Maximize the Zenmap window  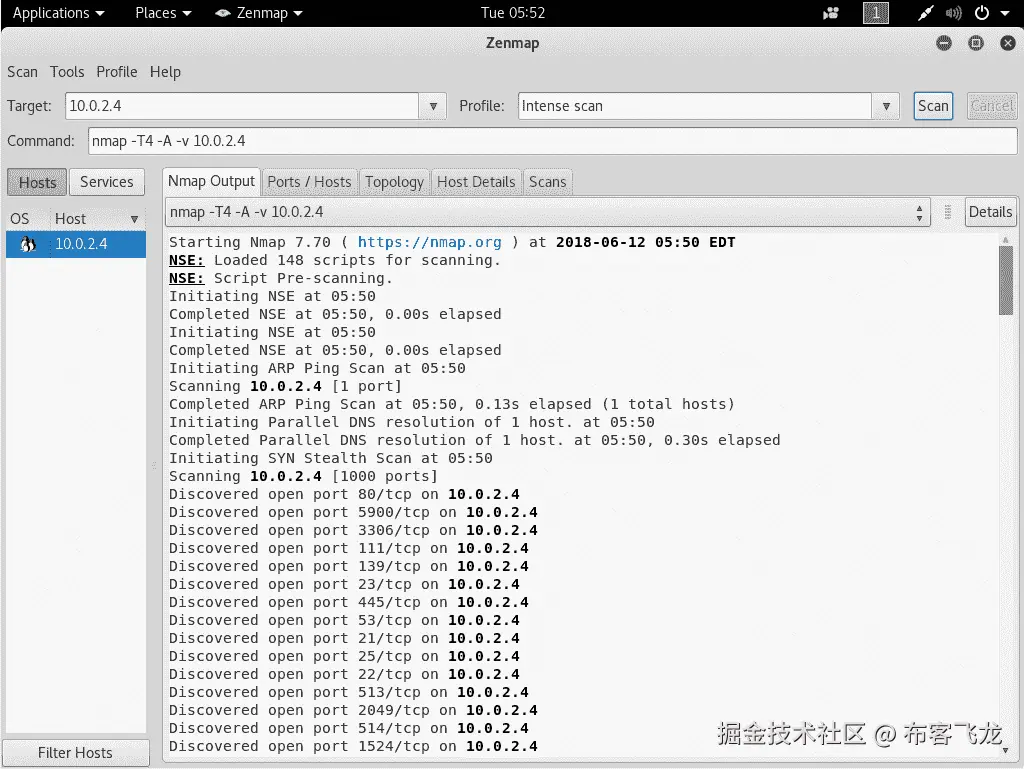(x=976, y=43)
